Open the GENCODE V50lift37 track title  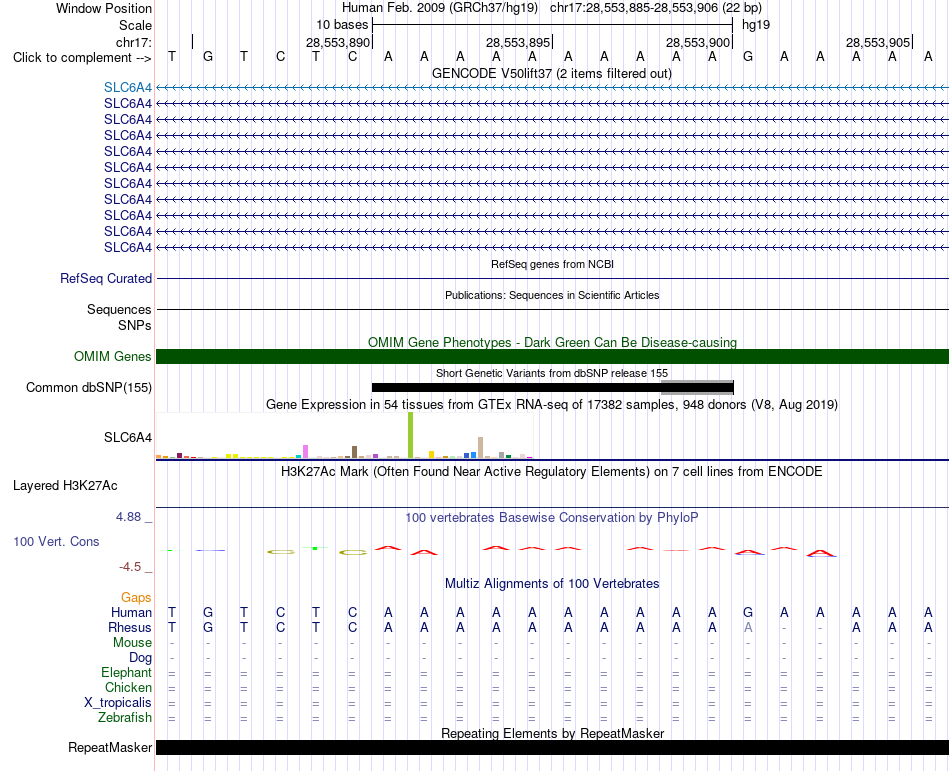pyautogui.click(x=552, y=74)
